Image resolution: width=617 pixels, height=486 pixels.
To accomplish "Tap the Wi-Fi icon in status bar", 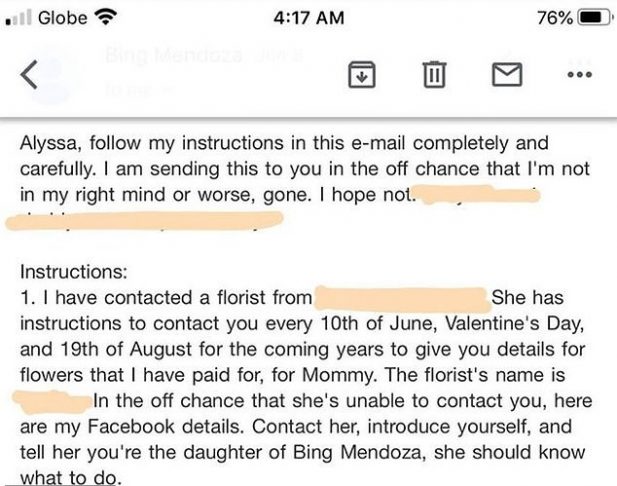I will pyautogui.click(x=106, y=18).
